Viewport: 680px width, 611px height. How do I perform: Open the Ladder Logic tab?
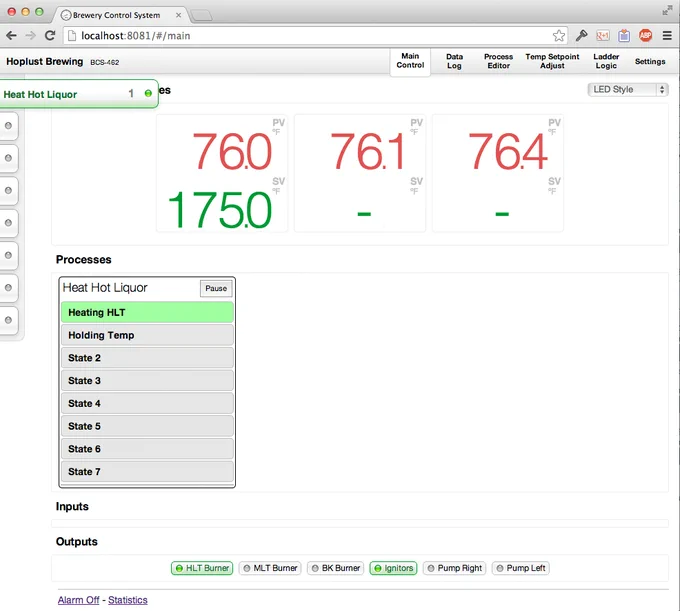tap(606, 61)
